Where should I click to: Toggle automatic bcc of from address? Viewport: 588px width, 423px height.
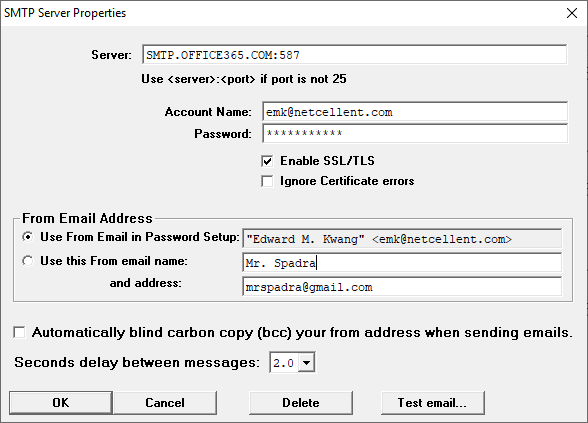[19, 332]
